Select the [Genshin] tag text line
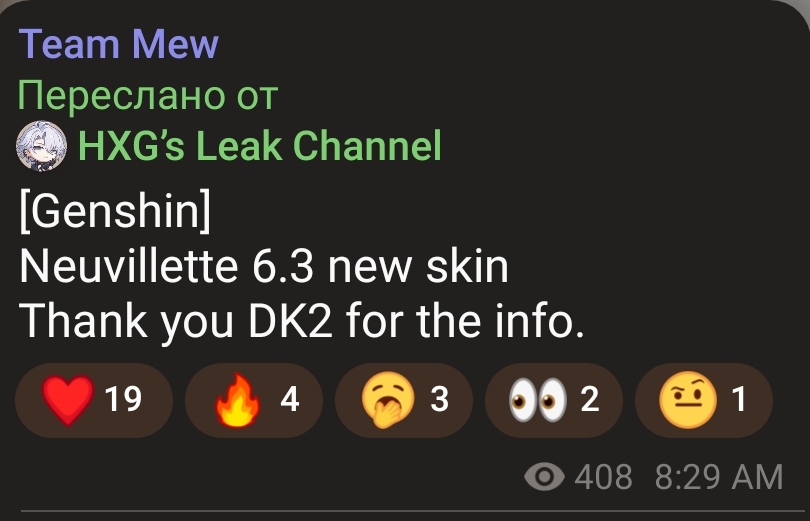Viewport: 810px width, 521px height. click(115, 211)
